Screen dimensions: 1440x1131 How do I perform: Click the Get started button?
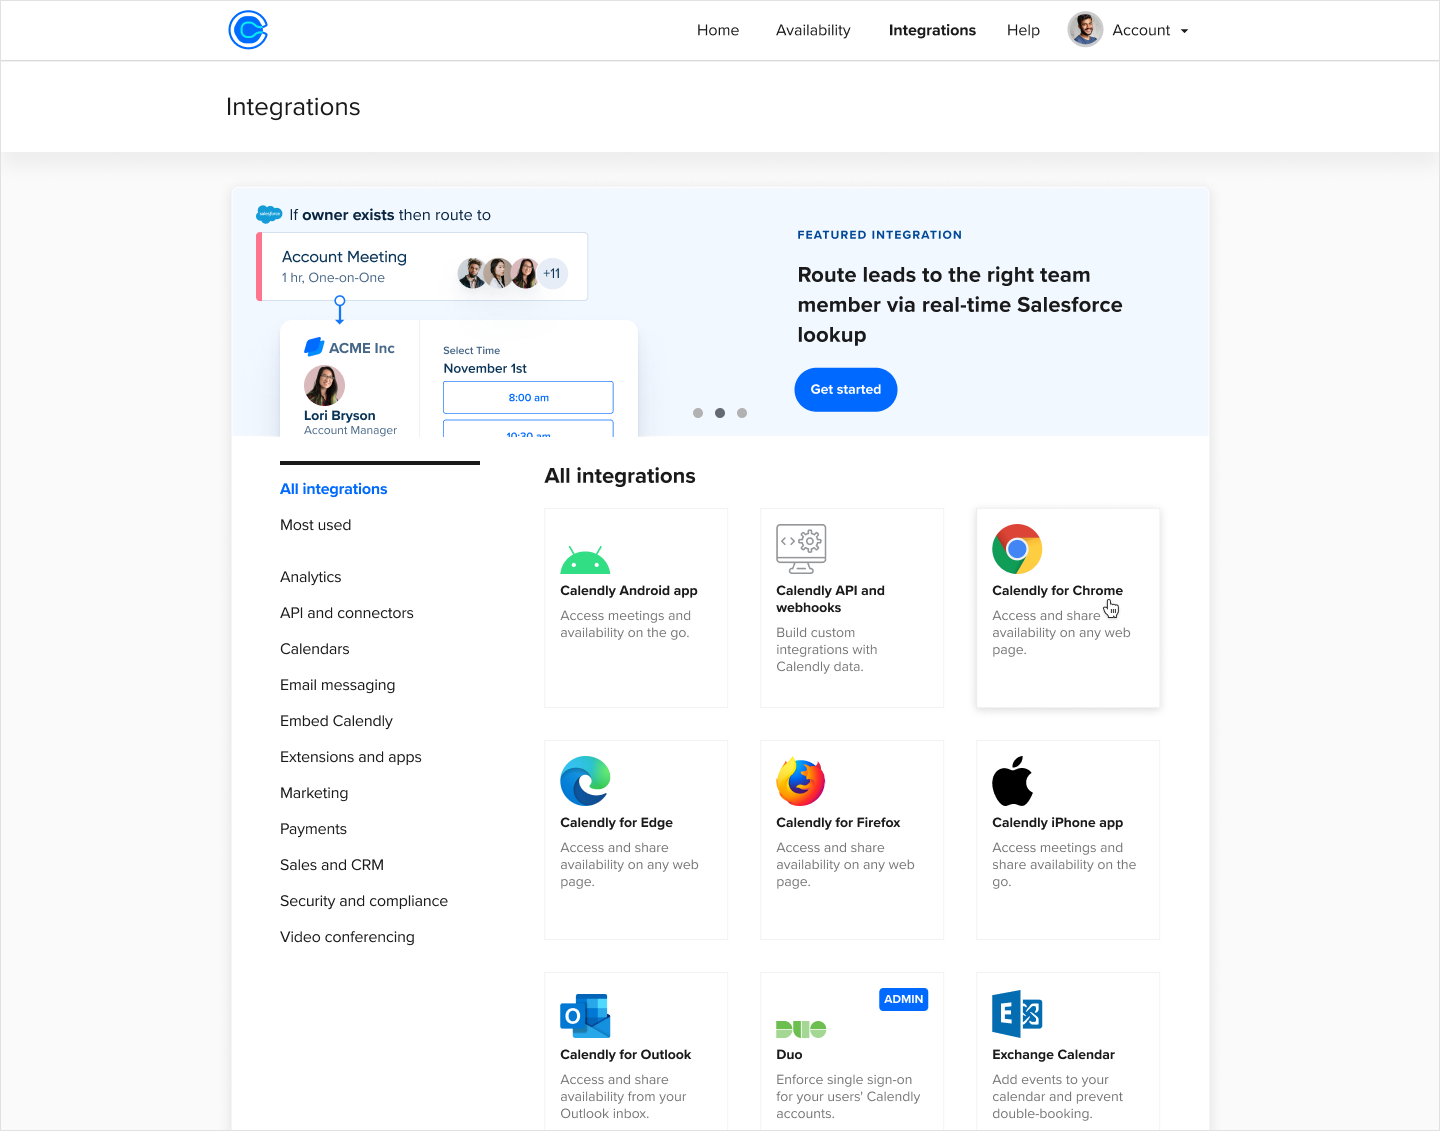[x=845, y=389]
